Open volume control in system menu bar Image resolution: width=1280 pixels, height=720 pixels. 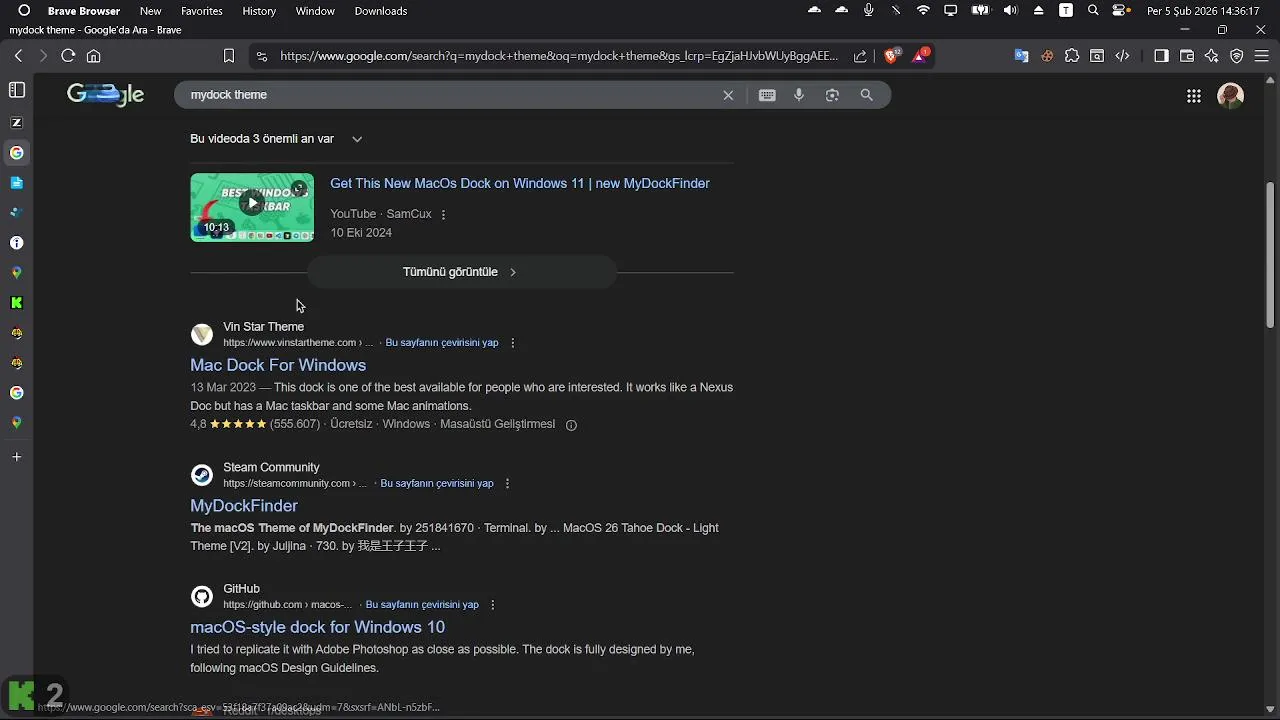1011,11
